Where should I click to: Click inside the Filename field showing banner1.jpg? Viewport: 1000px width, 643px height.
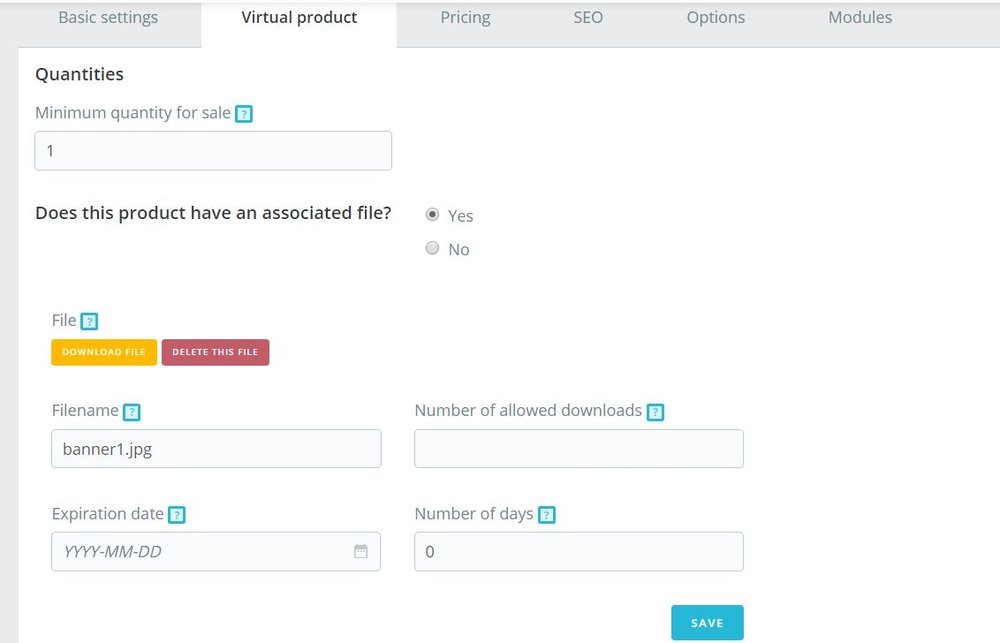pos(216,449)
